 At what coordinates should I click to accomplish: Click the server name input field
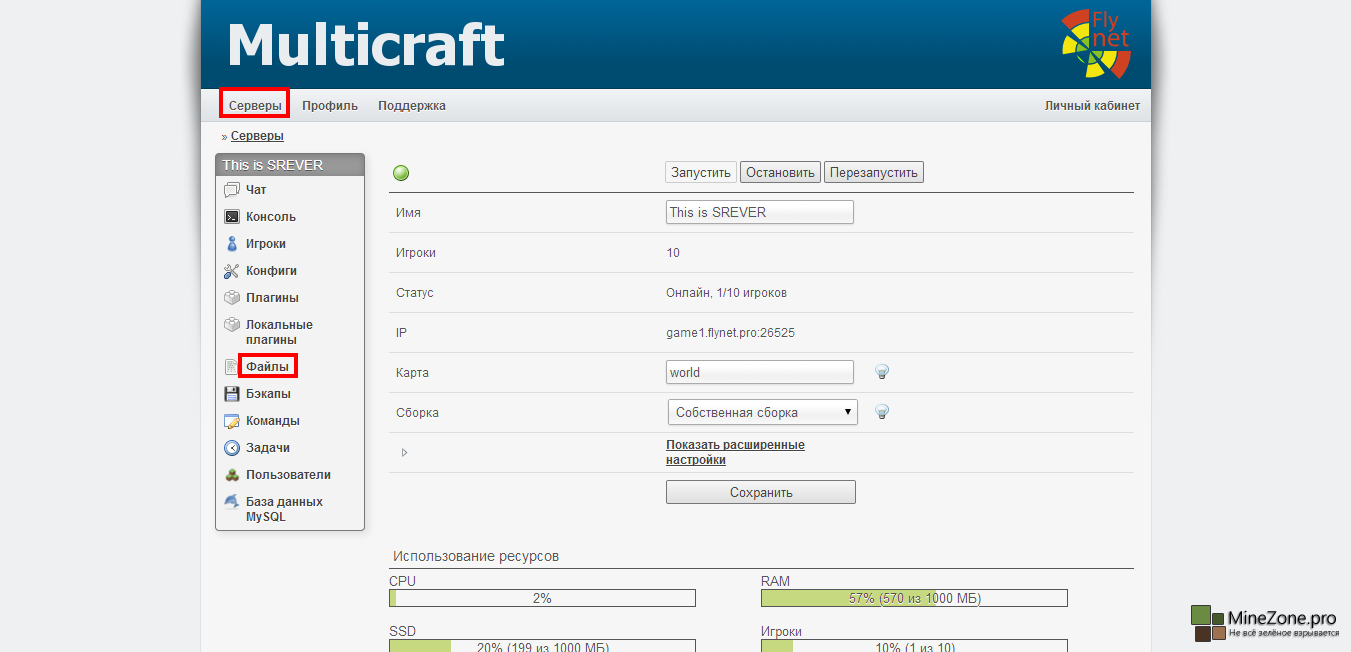[x=759, y=212]
